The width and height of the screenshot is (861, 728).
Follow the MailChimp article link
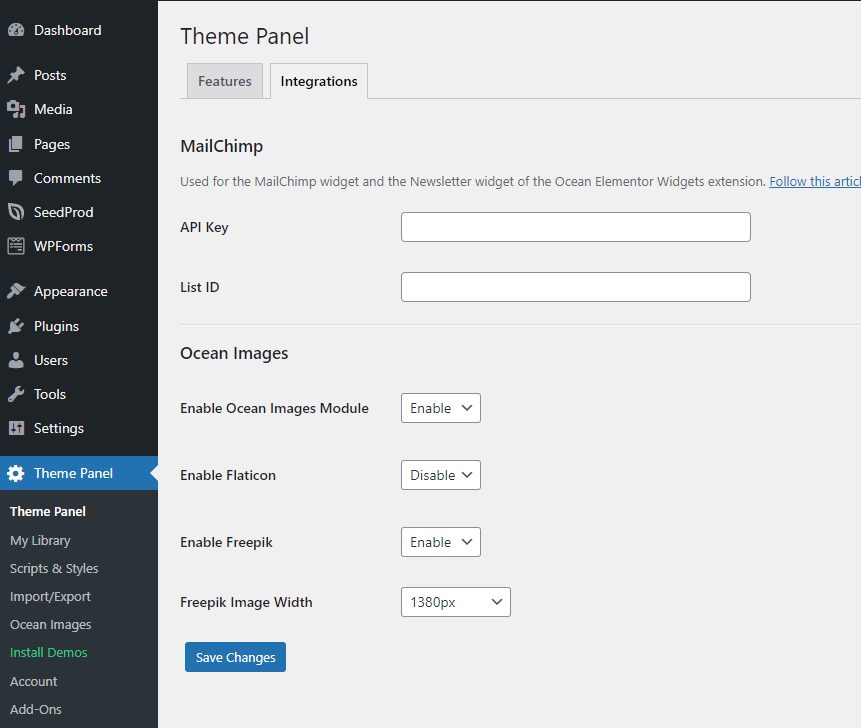(815, 182)
